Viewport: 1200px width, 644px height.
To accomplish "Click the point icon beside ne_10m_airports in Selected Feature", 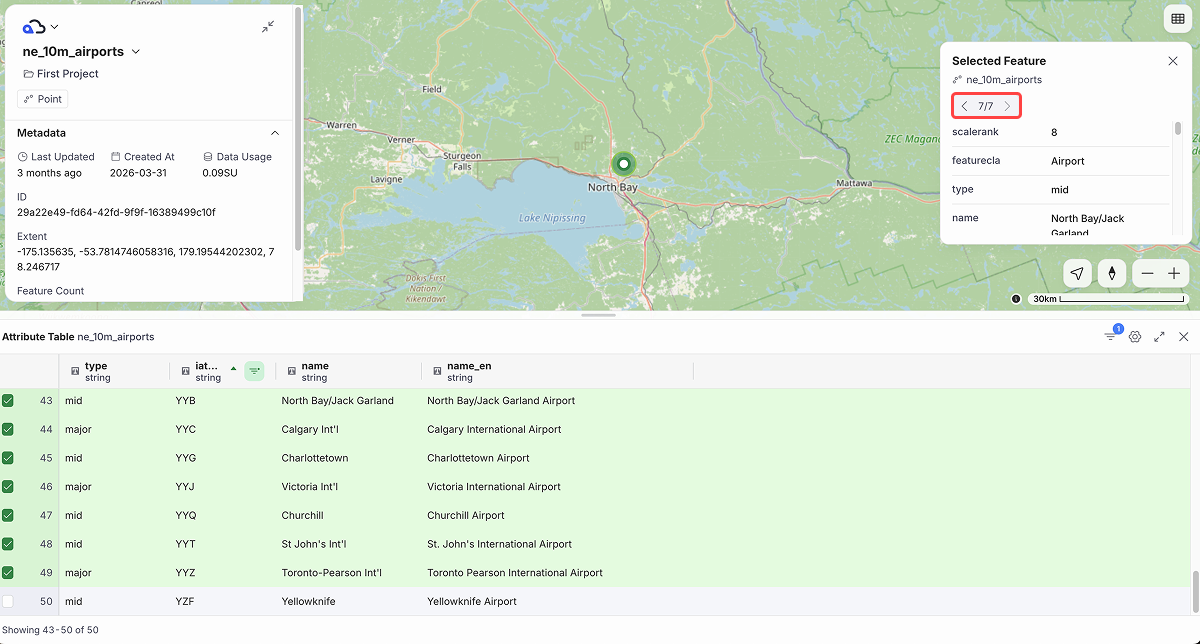I will 957,80.
